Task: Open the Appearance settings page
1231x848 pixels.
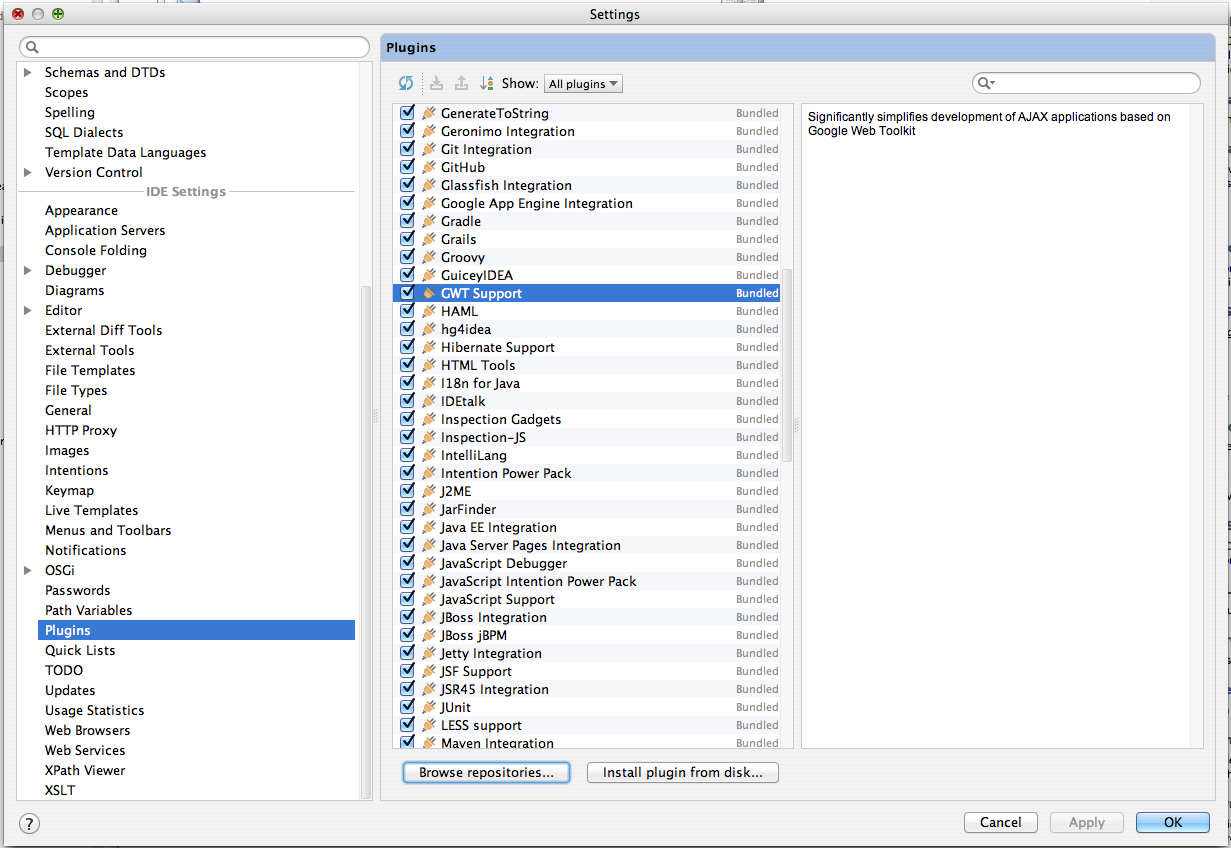Action: (81, 210)
